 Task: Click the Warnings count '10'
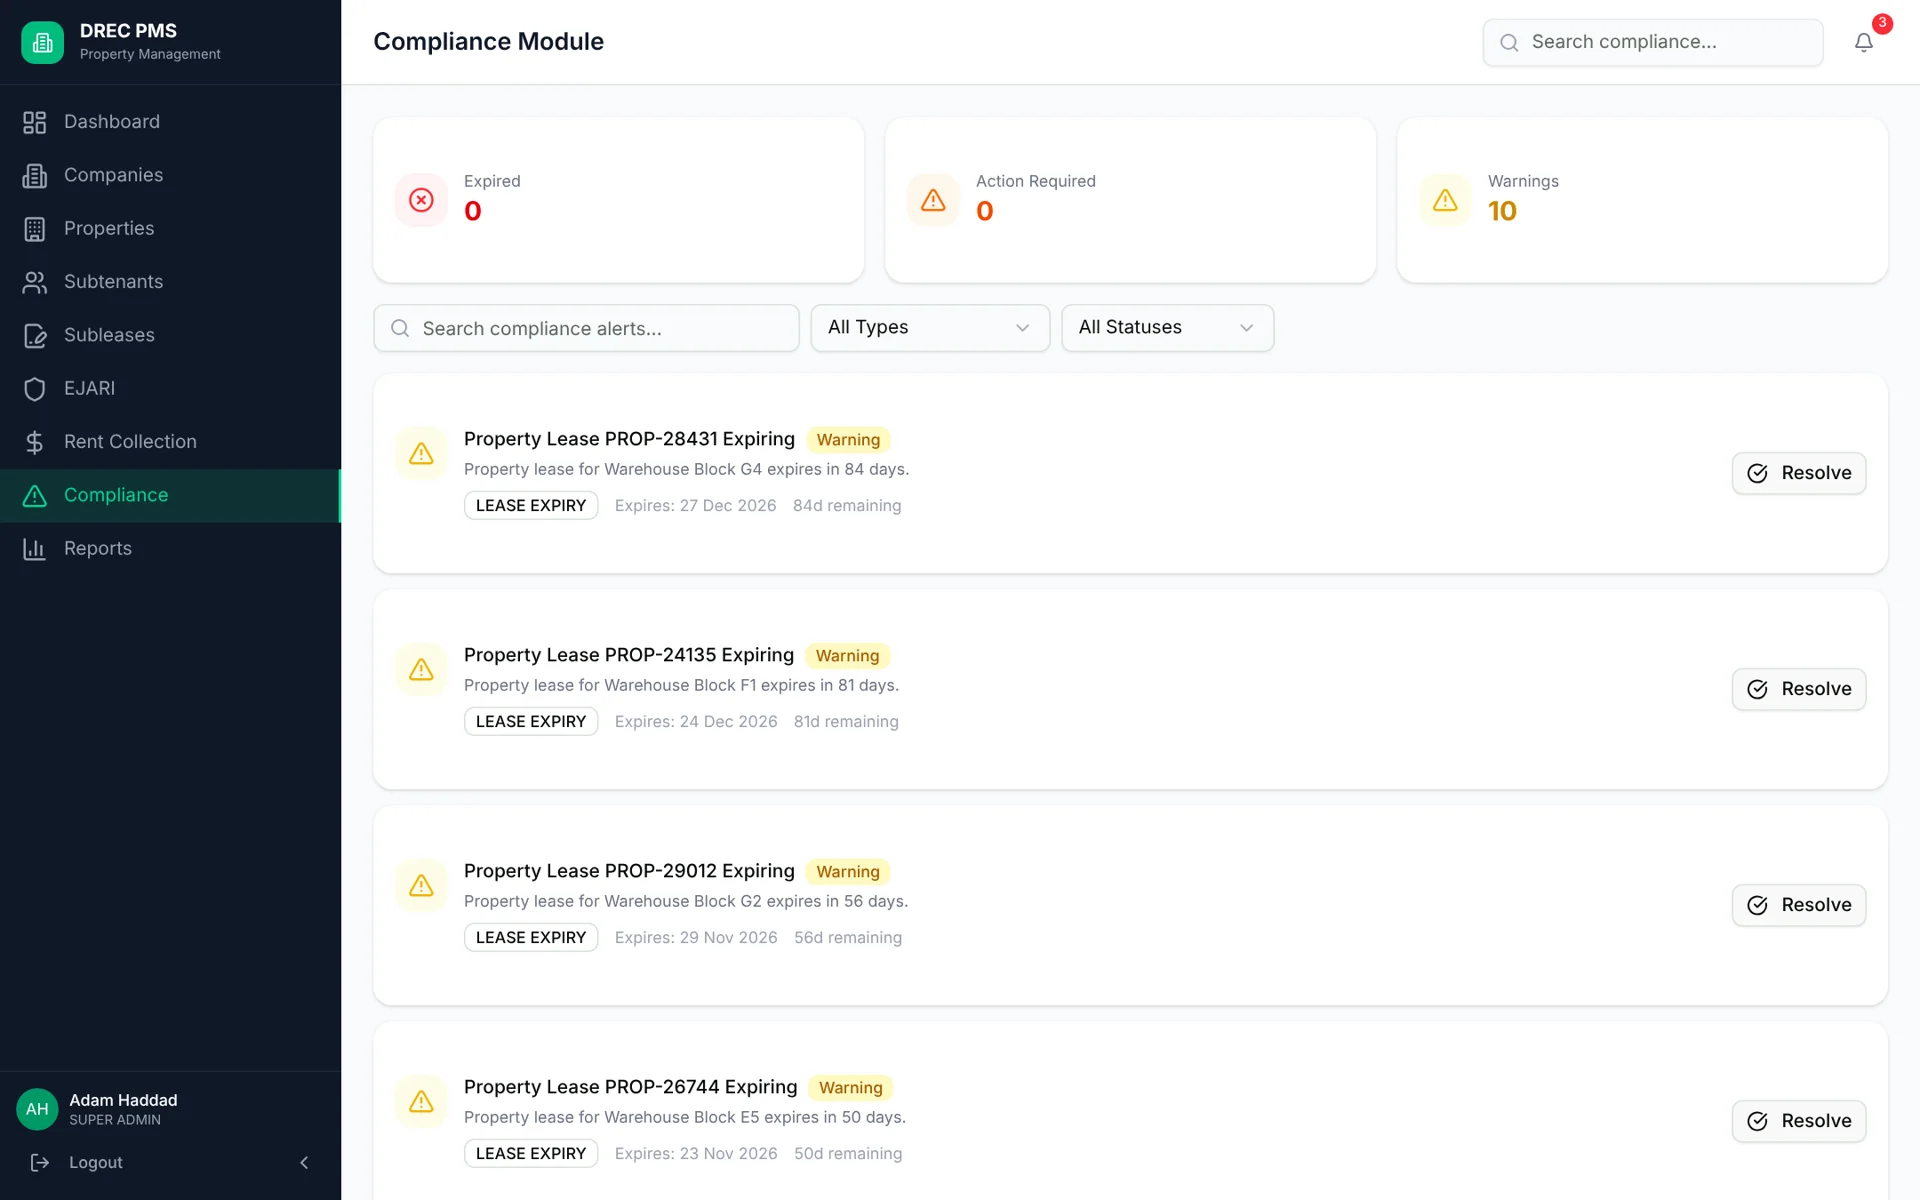1502,211
